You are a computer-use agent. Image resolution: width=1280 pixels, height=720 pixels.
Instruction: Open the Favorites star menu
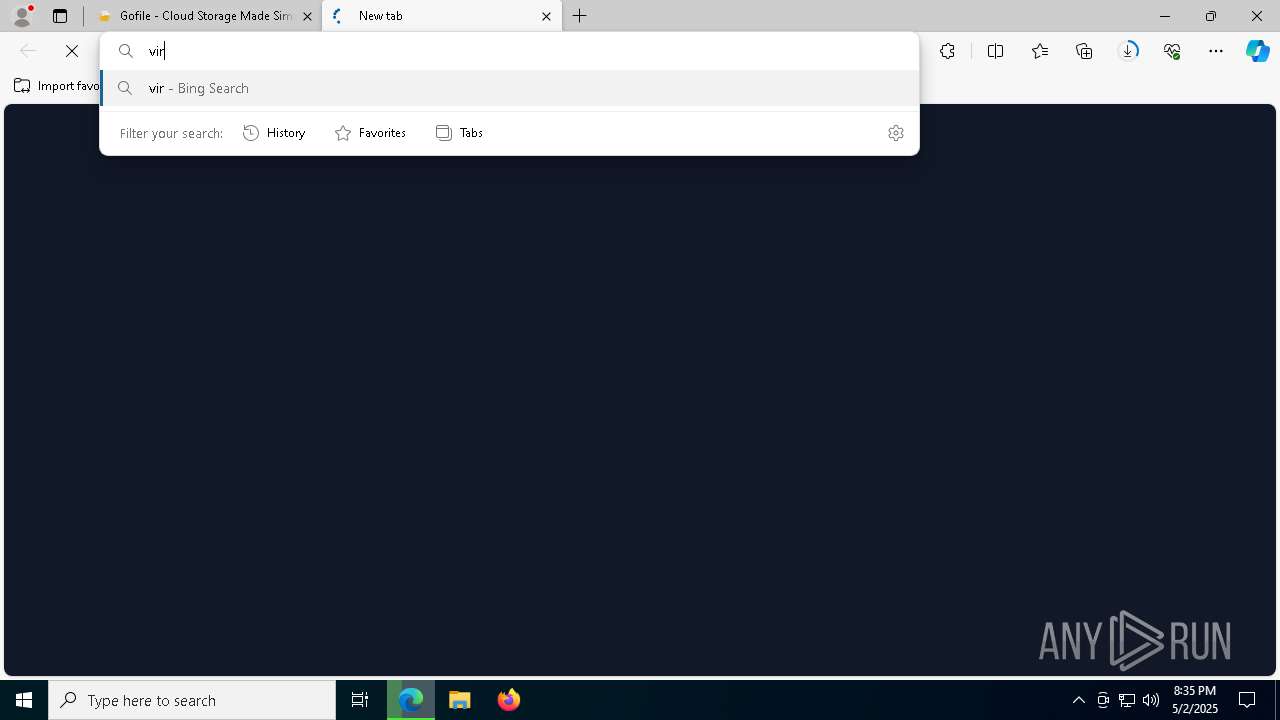click(1040, 51)
